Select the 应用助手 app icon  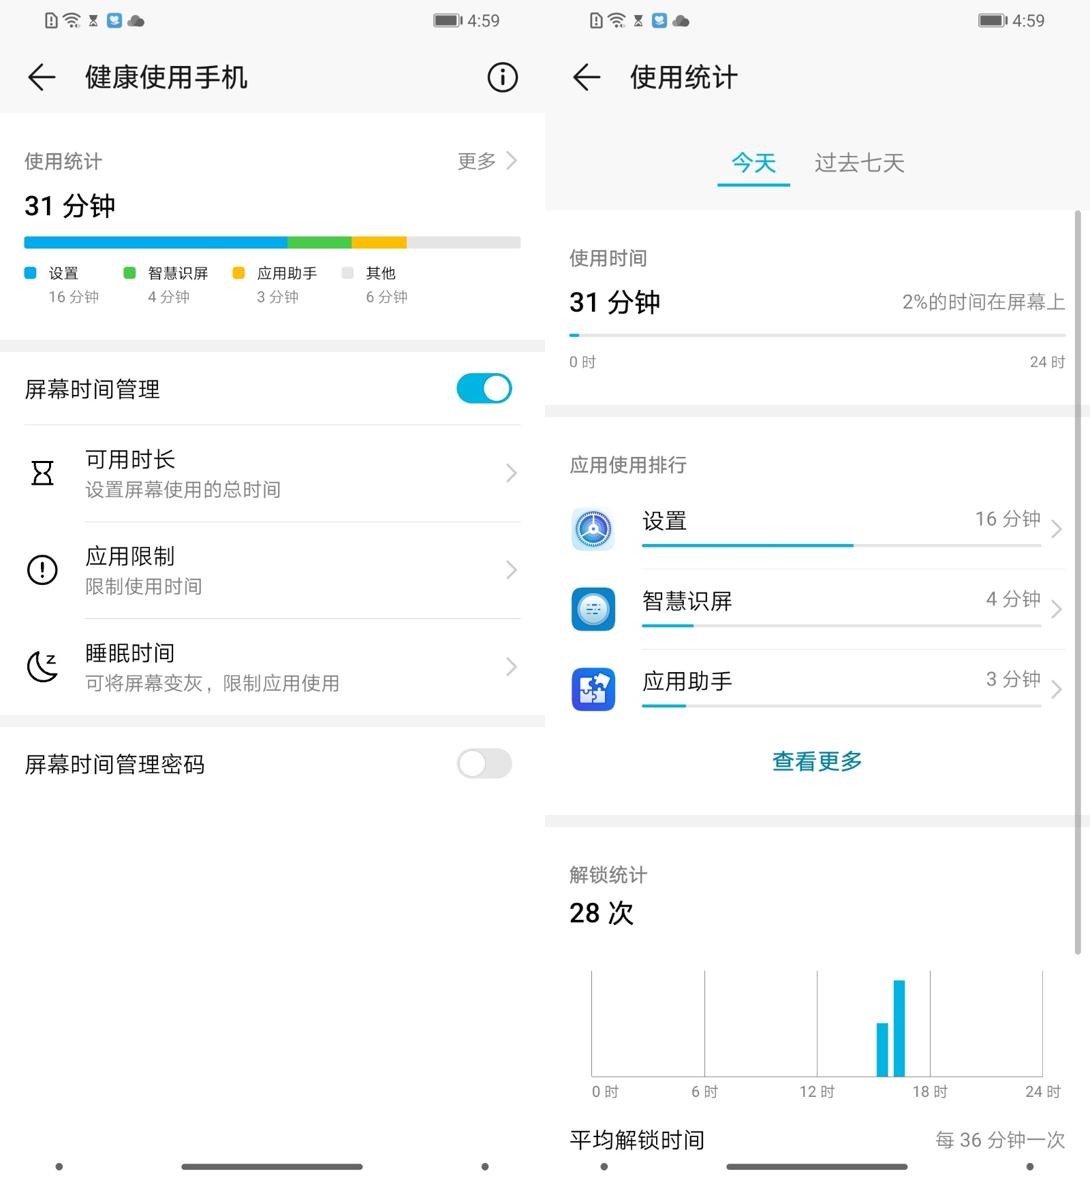pos(593,688)
